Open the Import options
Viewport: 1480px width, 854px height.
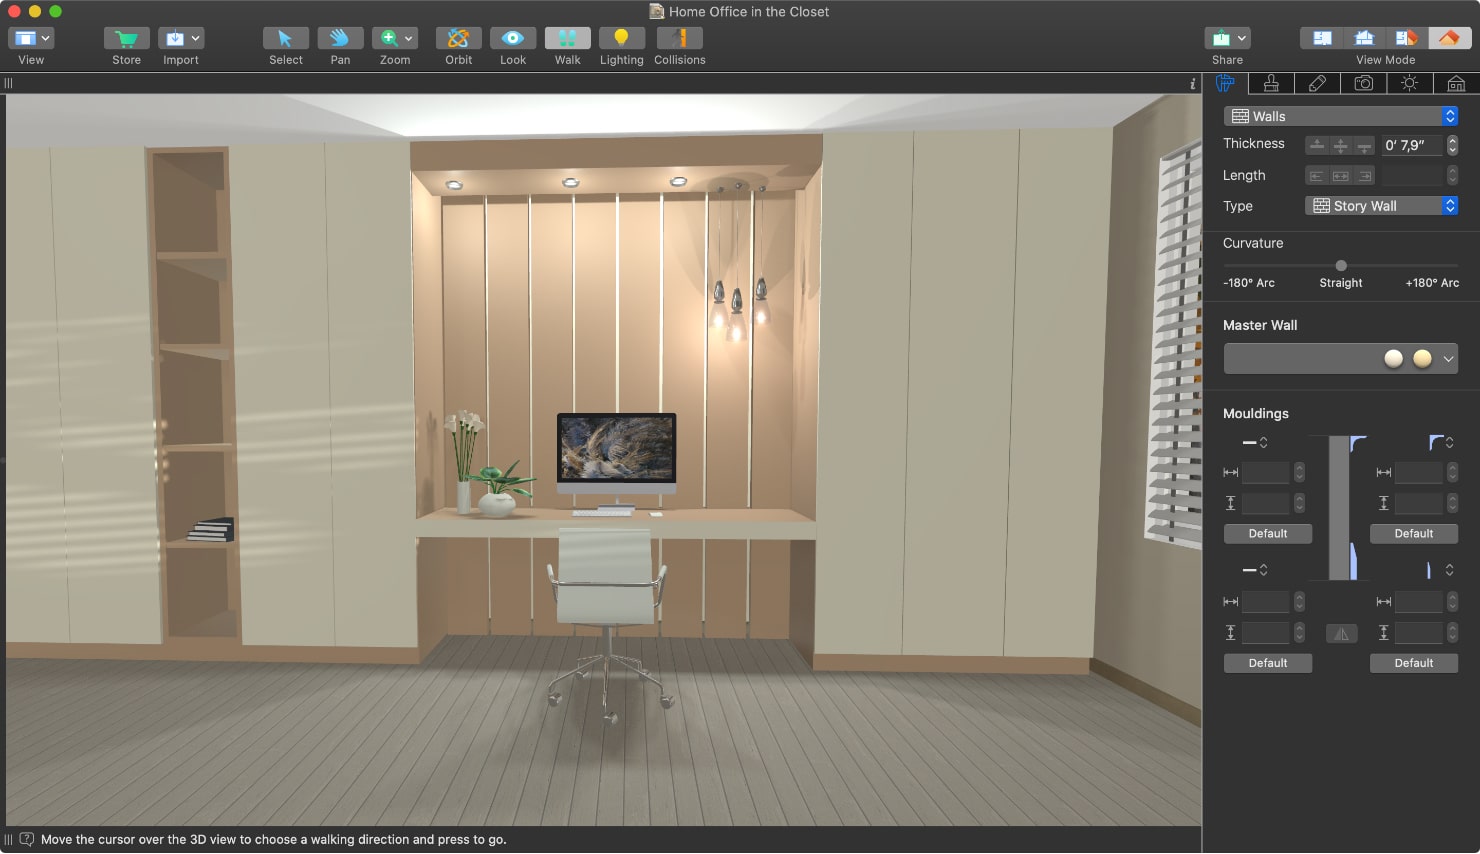pos(181,40)
